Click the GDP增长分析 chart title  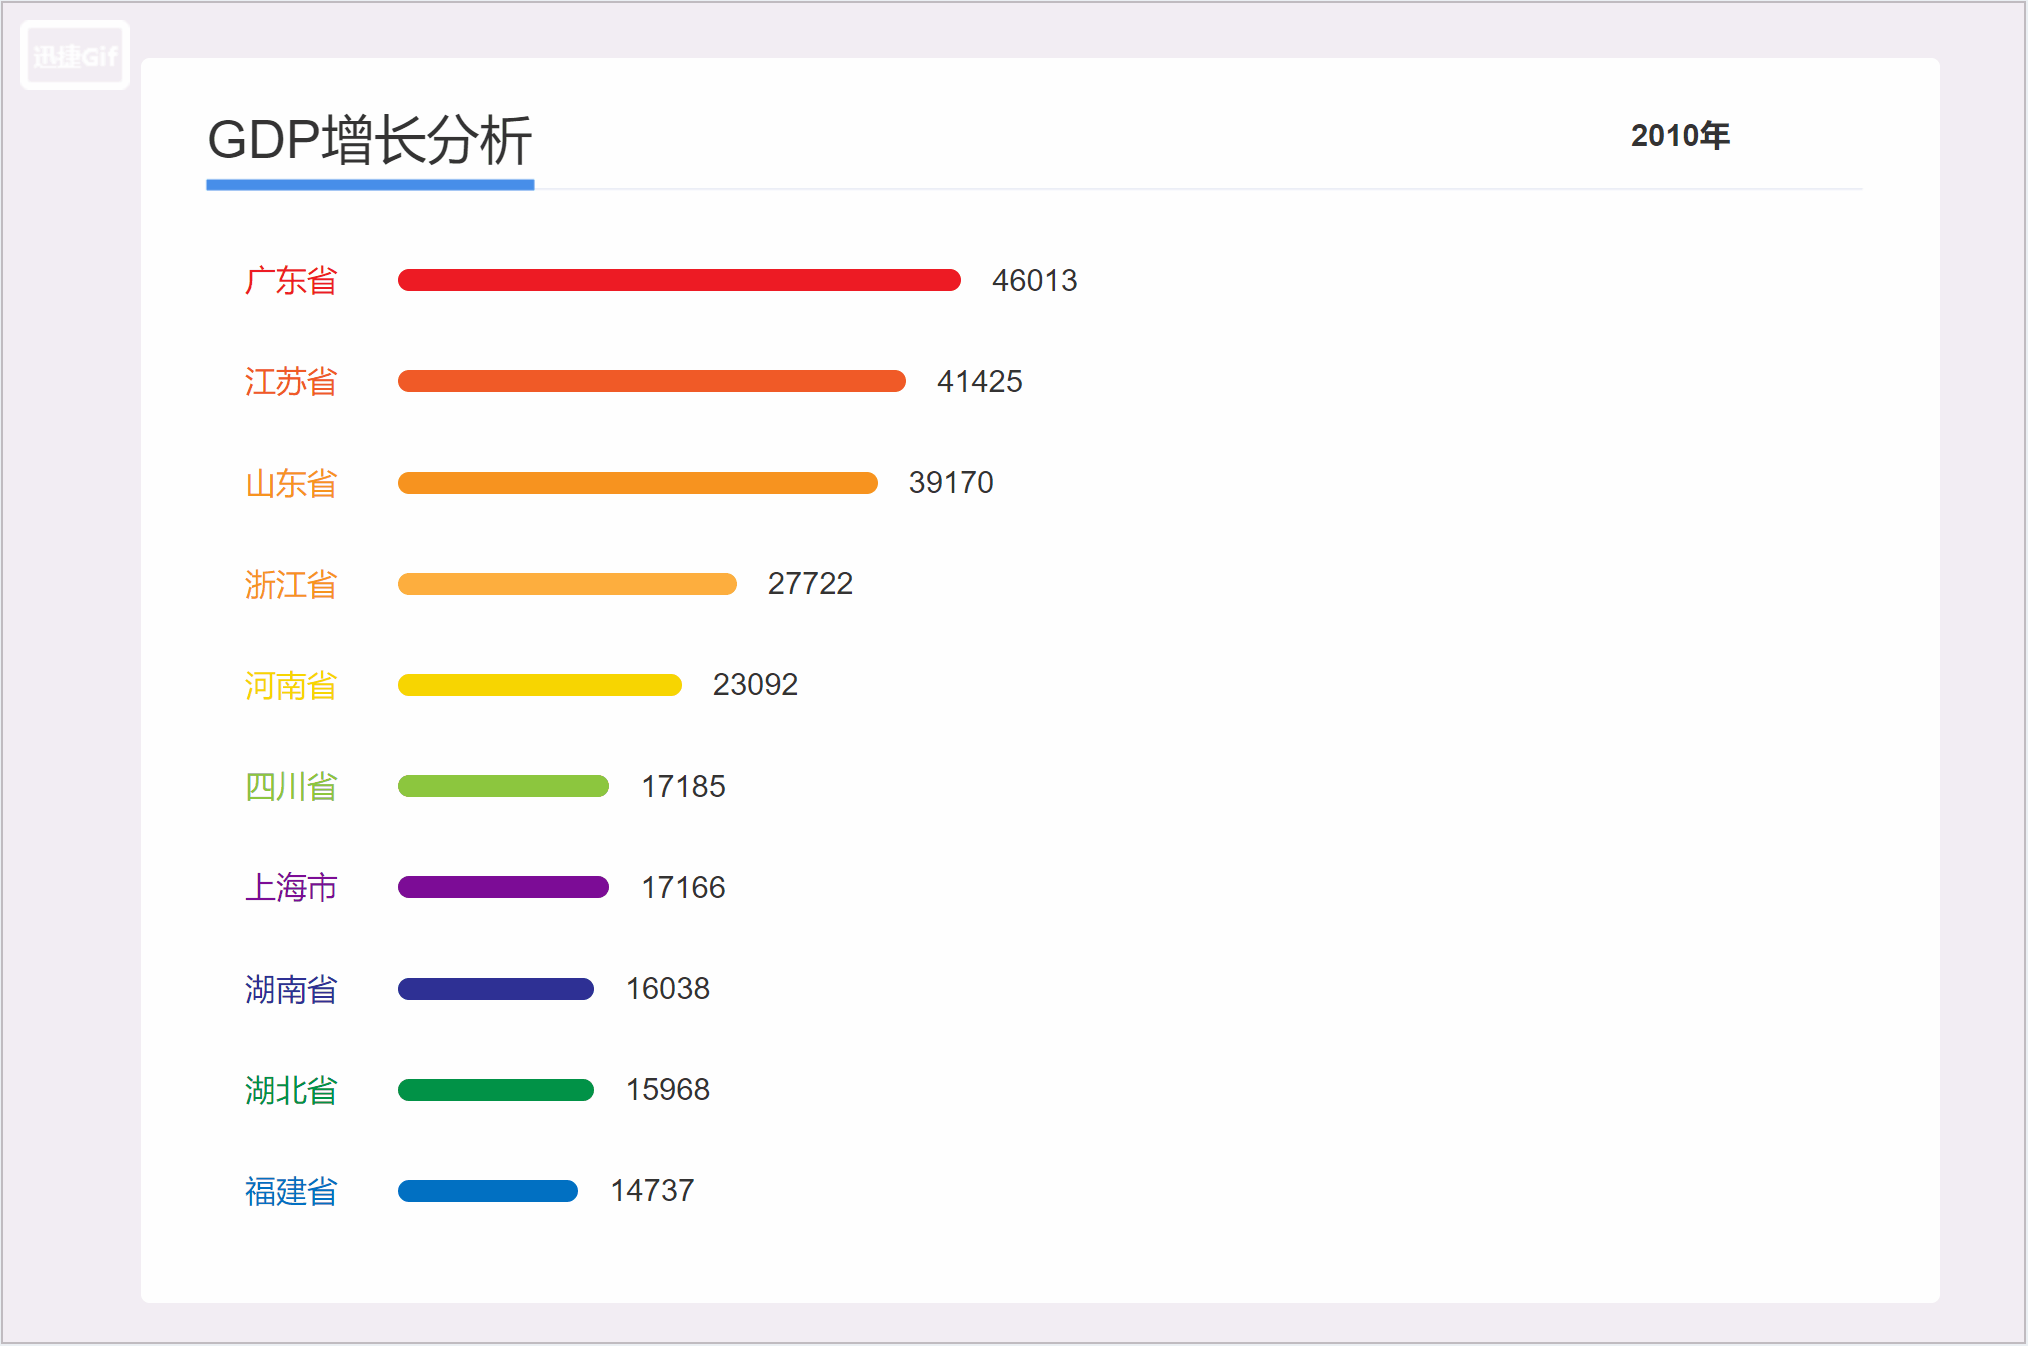[x=371, y=142]
